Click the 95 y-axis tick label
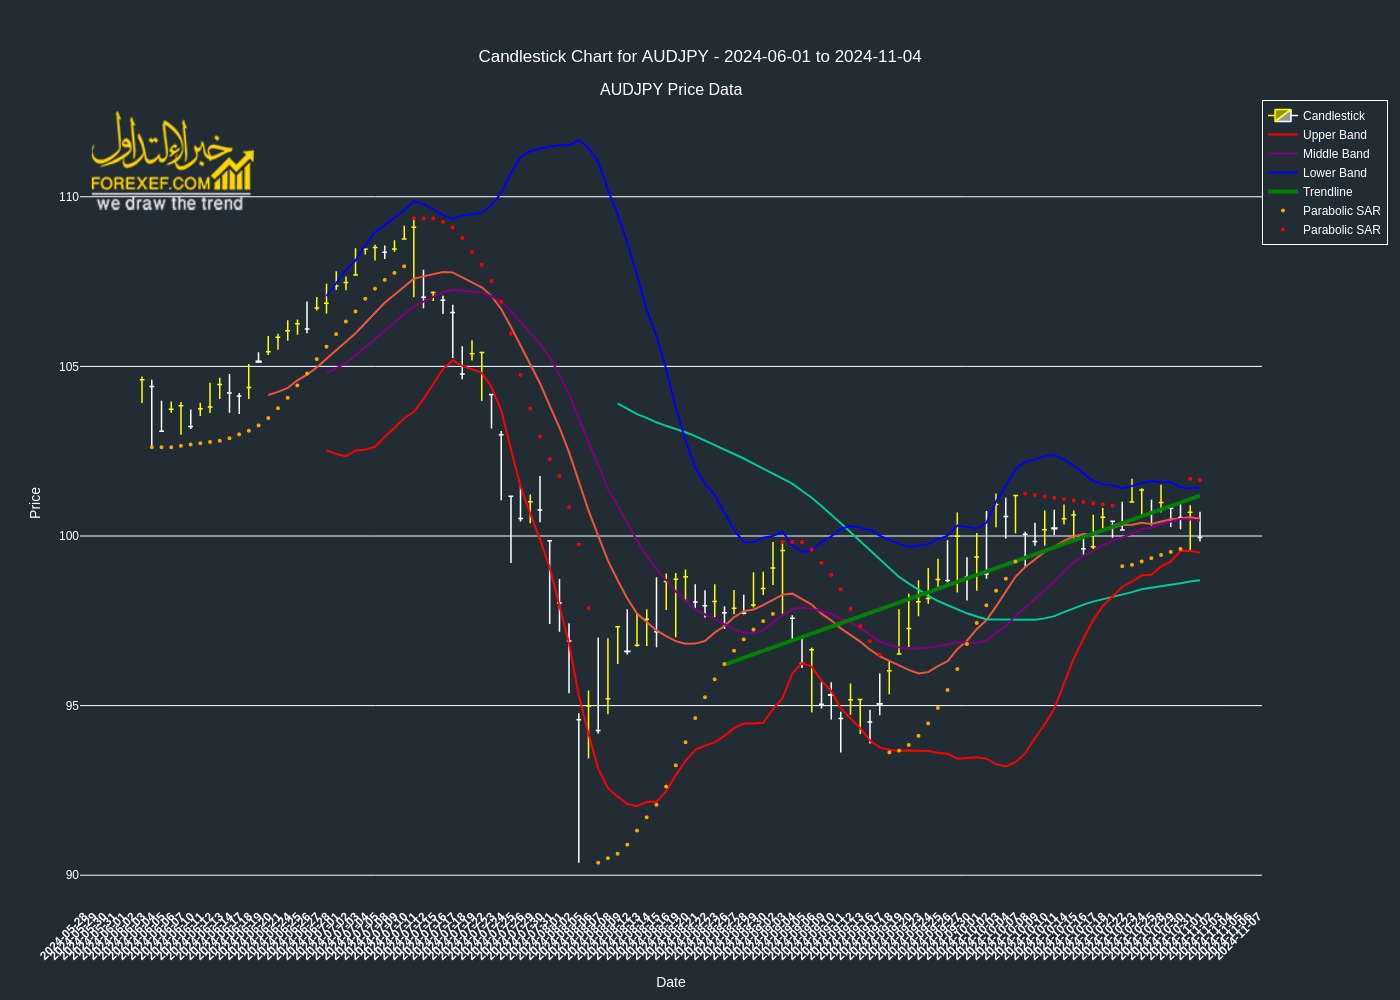The width and height of the screenshot is (1400, 1000). tap(72, 706)
